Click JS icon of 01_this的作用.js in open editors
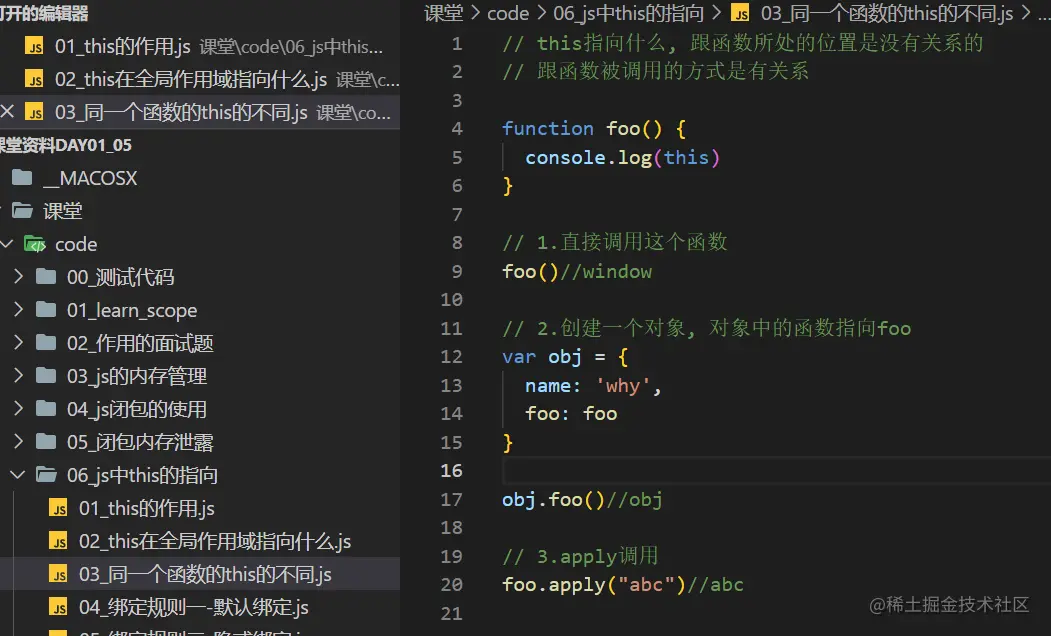 coord(34,46)
